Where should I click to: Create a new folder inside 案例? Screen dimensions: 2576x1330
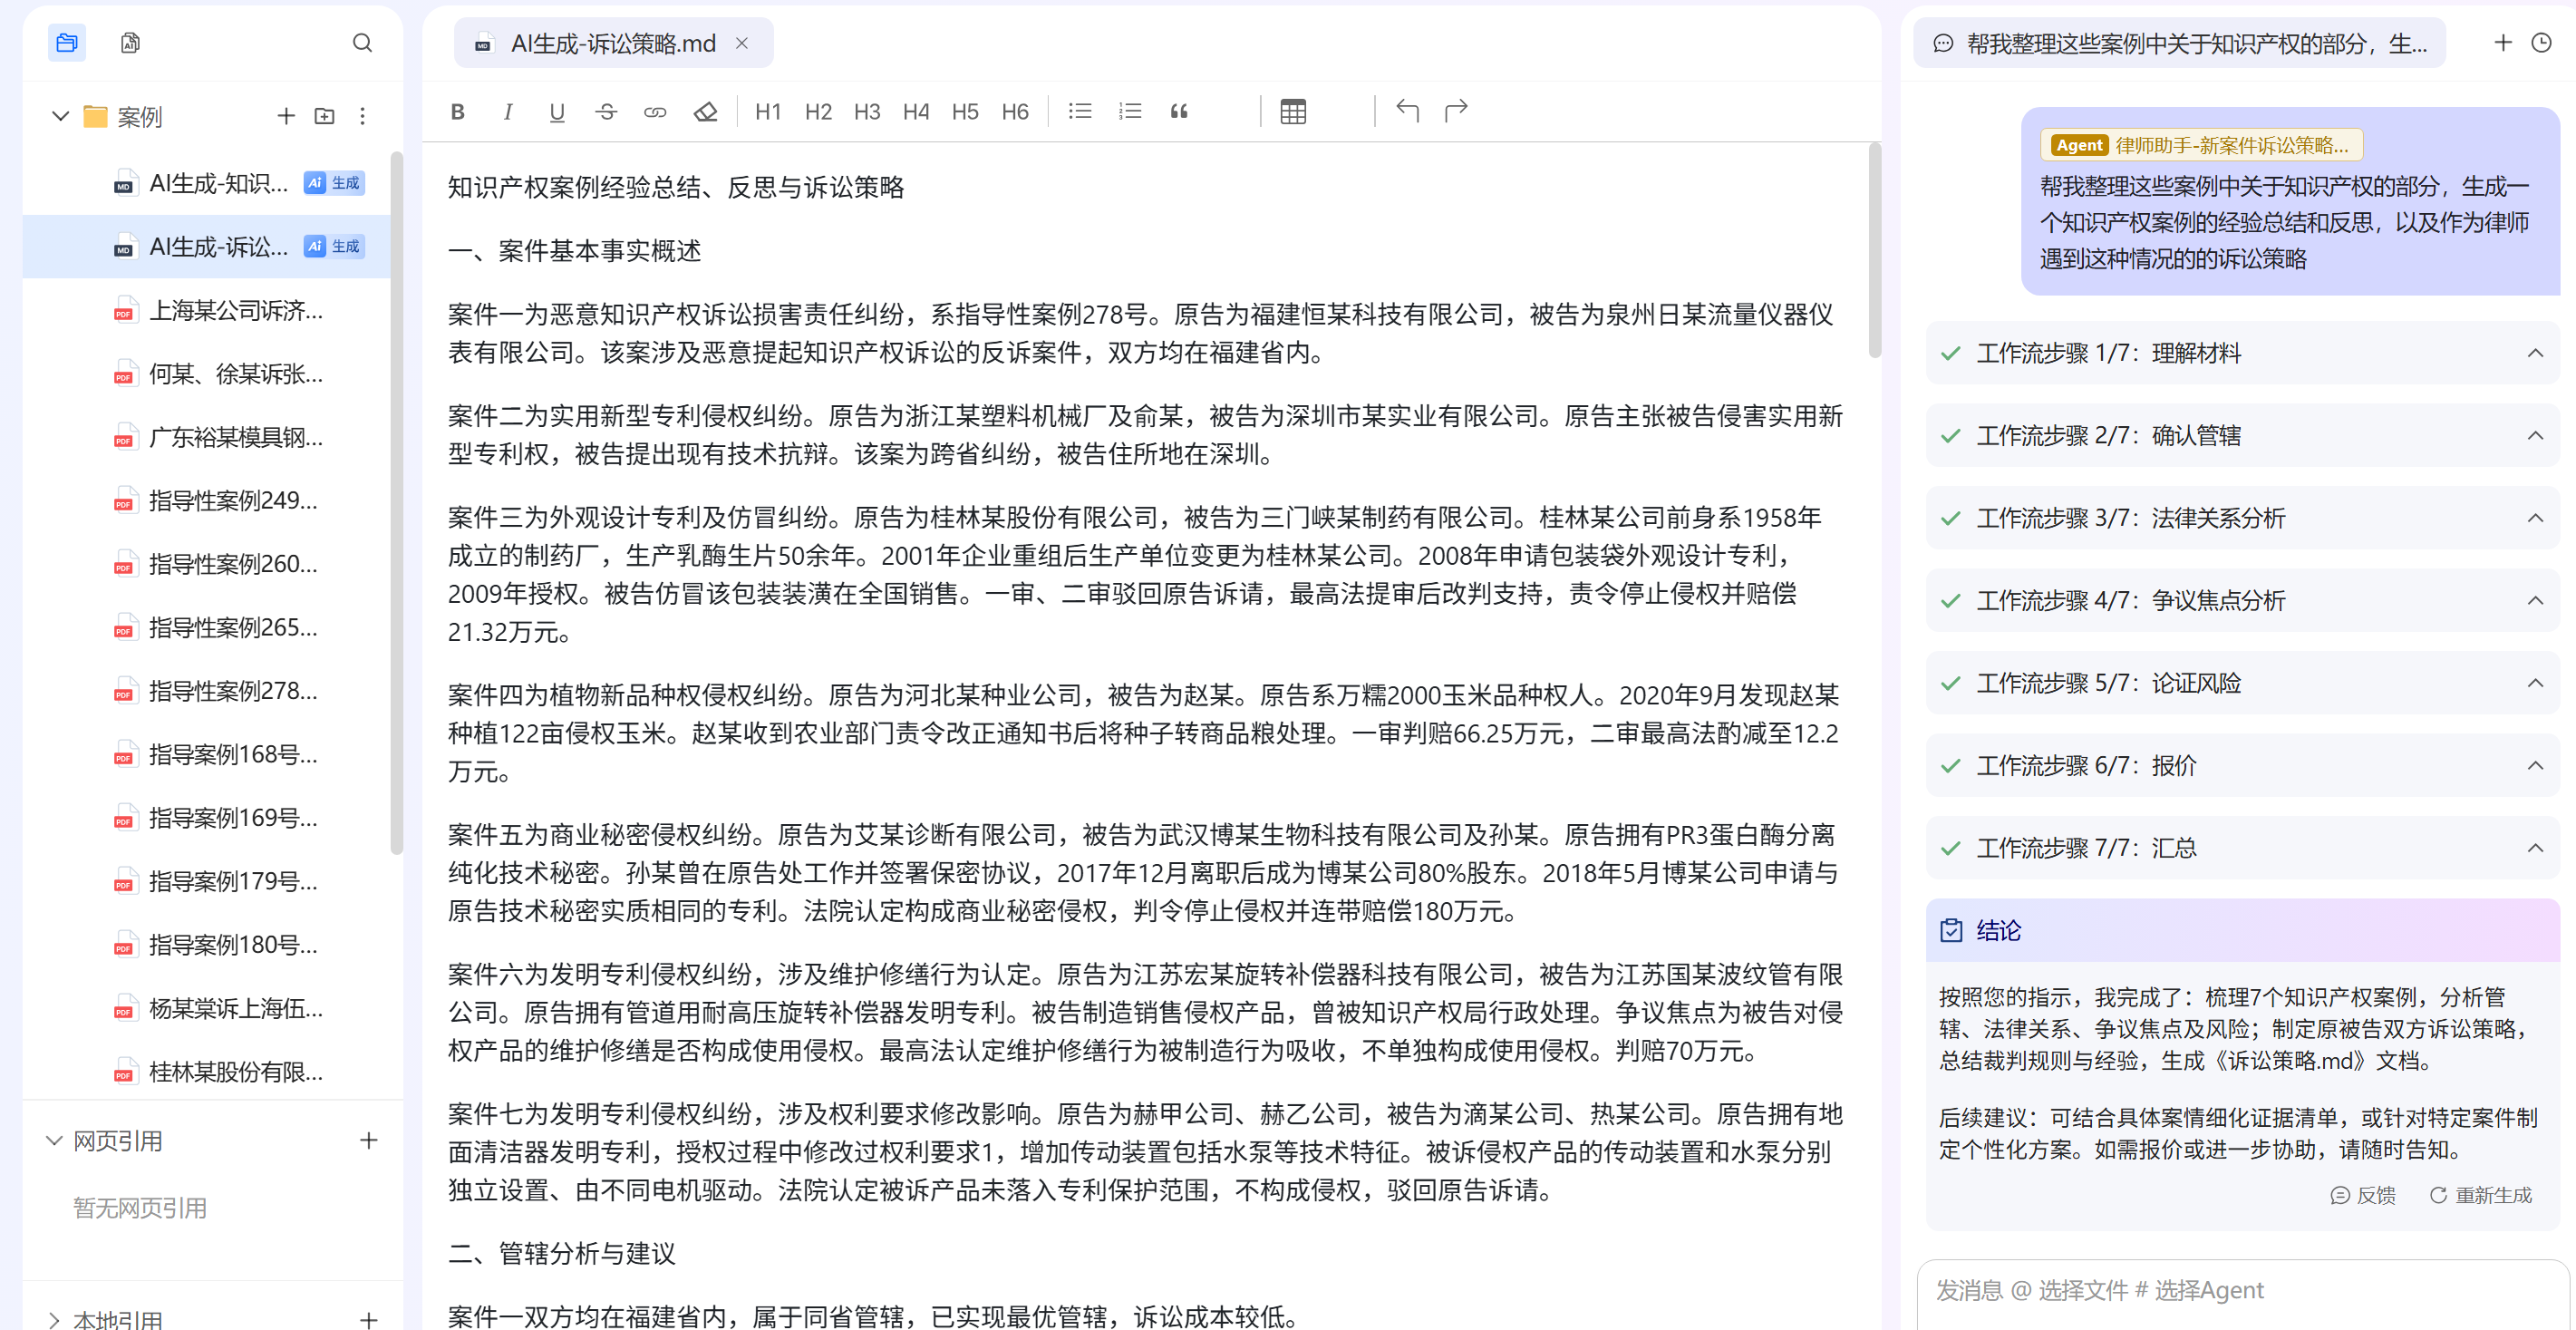click(x=323, y=116)
